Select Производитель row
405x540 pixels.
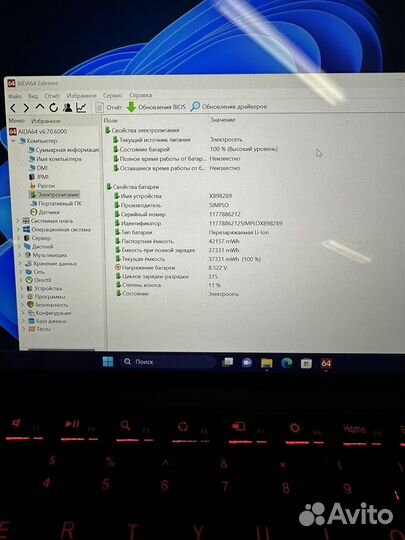coord(172,205)
